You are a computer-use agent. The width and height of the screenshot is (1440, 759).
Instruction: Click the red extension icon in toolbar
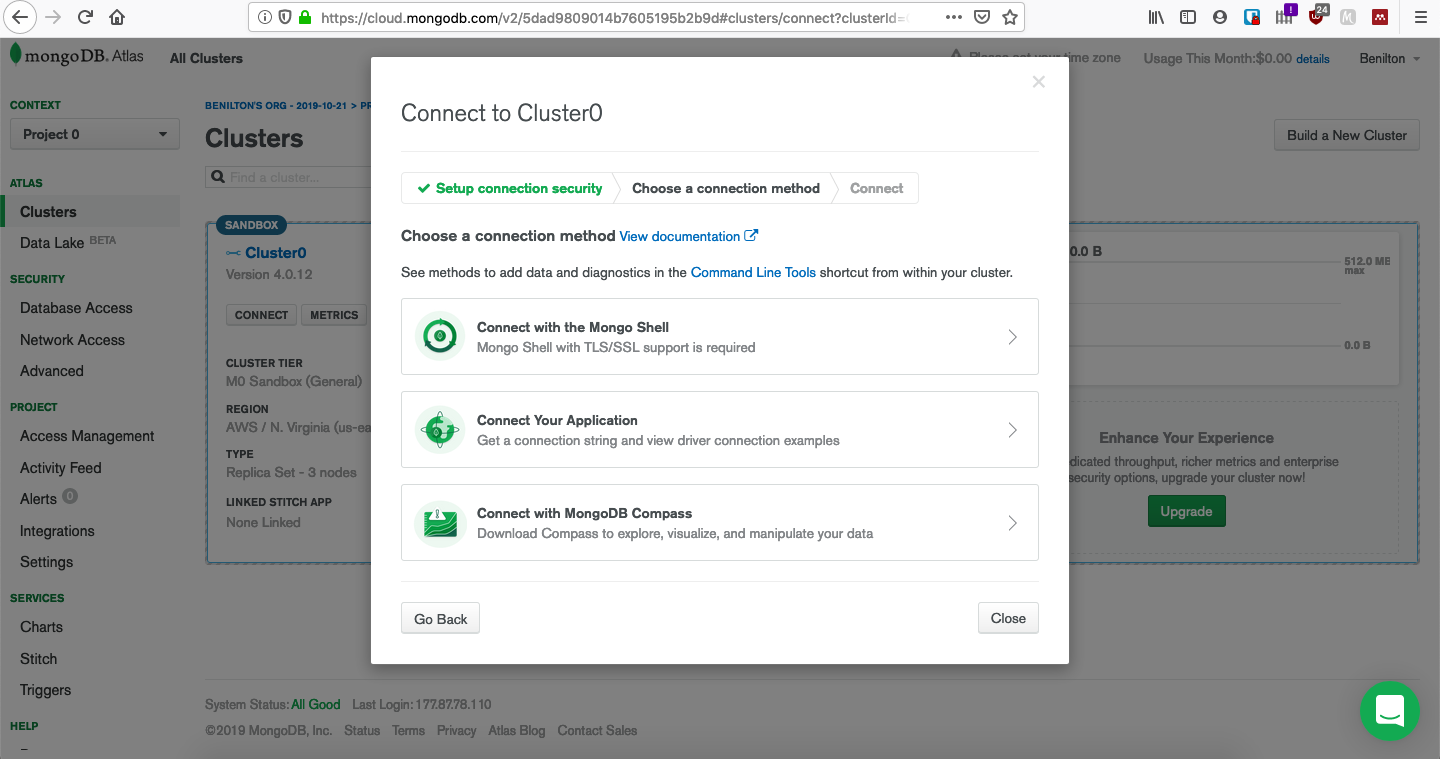(1380, 17)
